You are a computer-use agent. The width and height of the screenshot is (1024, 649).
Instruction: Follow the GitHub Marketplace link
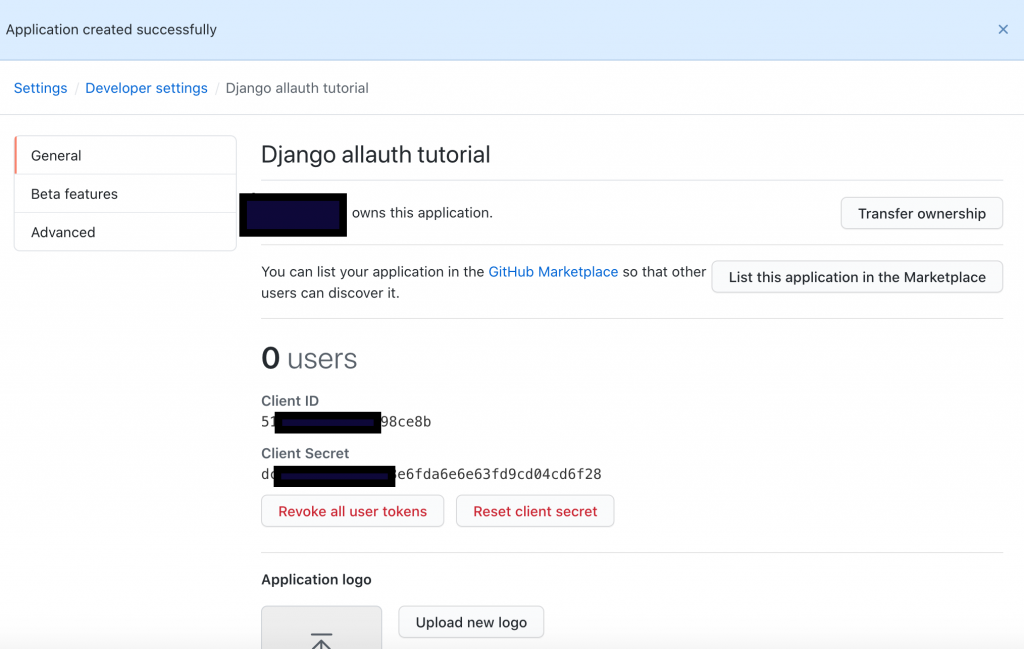(x=553, y=272)
